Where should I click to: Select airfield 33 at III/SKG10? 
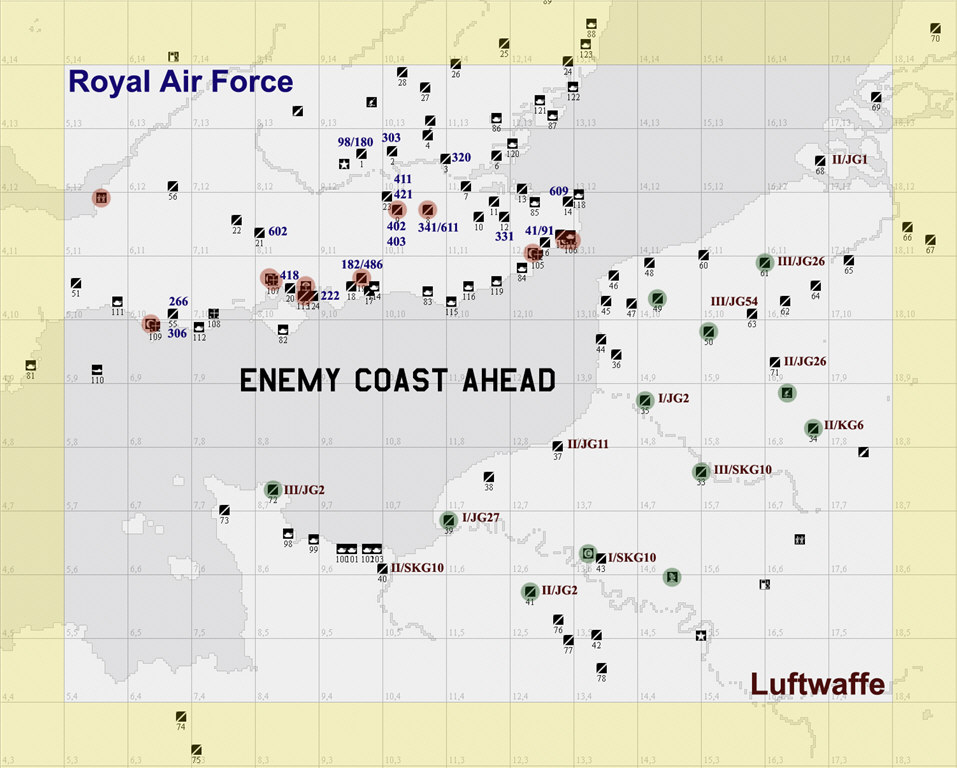click(701, 471)
